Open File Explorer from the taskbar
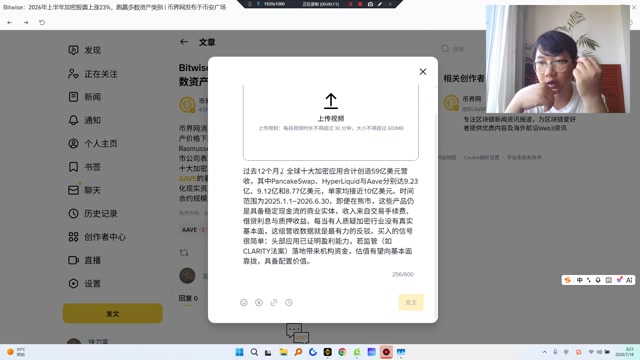640x360 pixels. [283, 352]
